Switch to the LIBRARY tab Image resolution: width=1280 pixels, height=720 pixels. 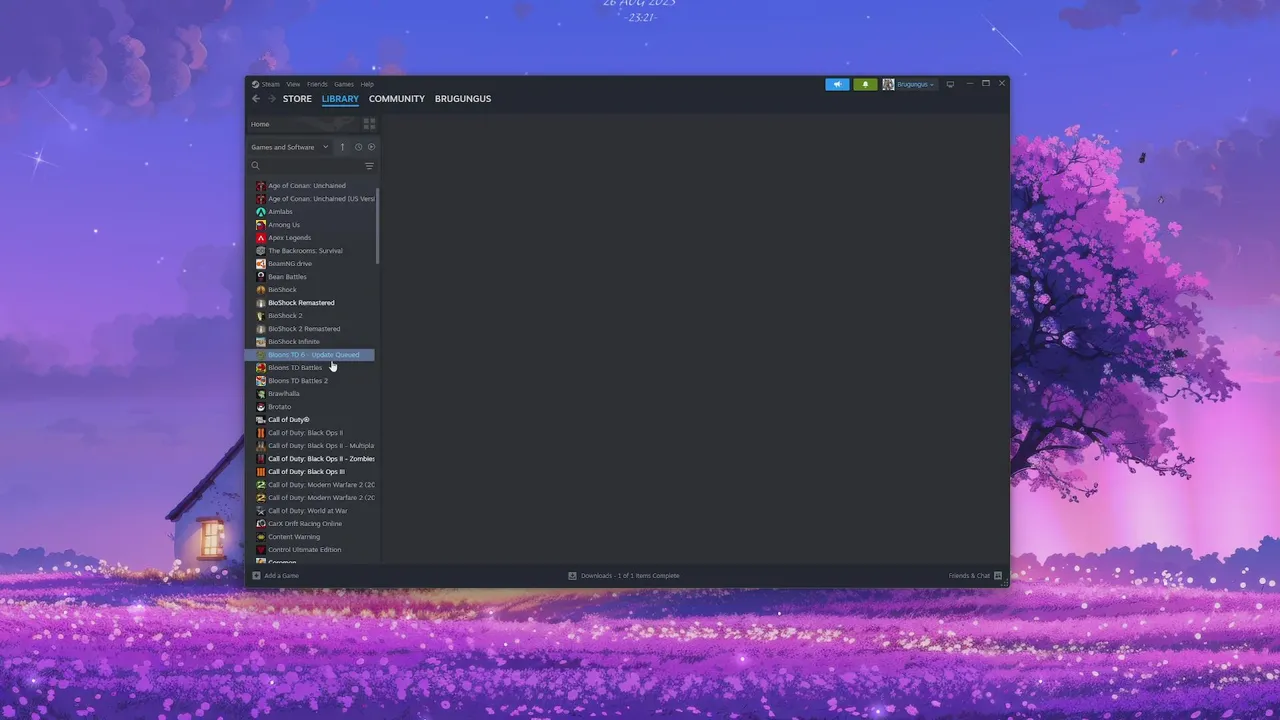pos(340,99)
